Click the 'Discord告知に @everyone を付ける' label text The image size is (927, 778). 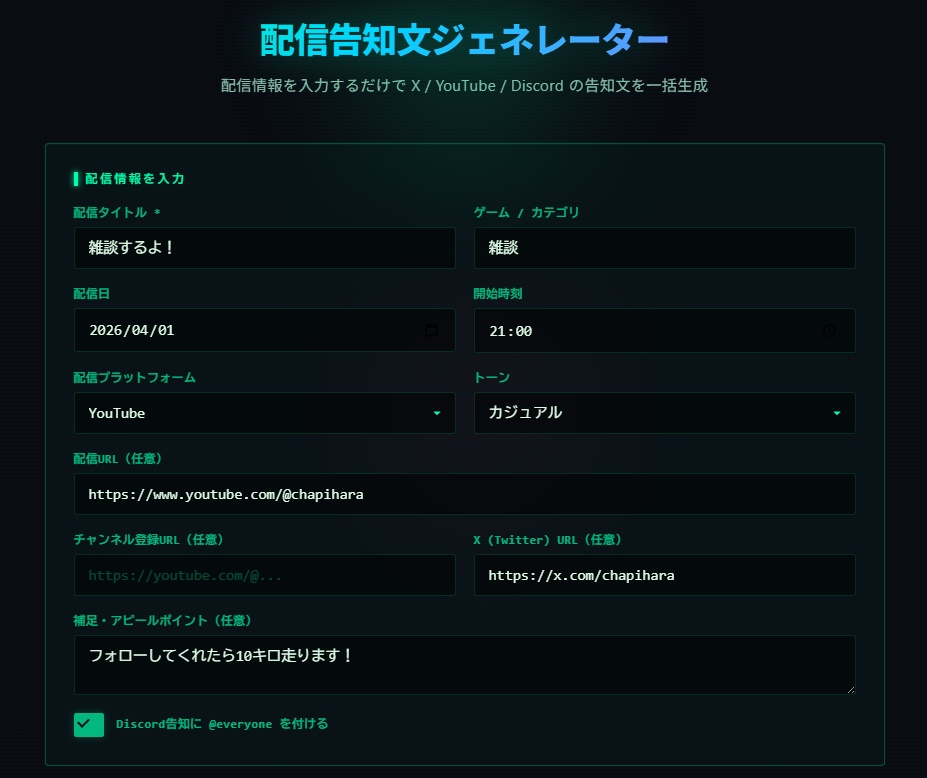click(x=221, y=724)
